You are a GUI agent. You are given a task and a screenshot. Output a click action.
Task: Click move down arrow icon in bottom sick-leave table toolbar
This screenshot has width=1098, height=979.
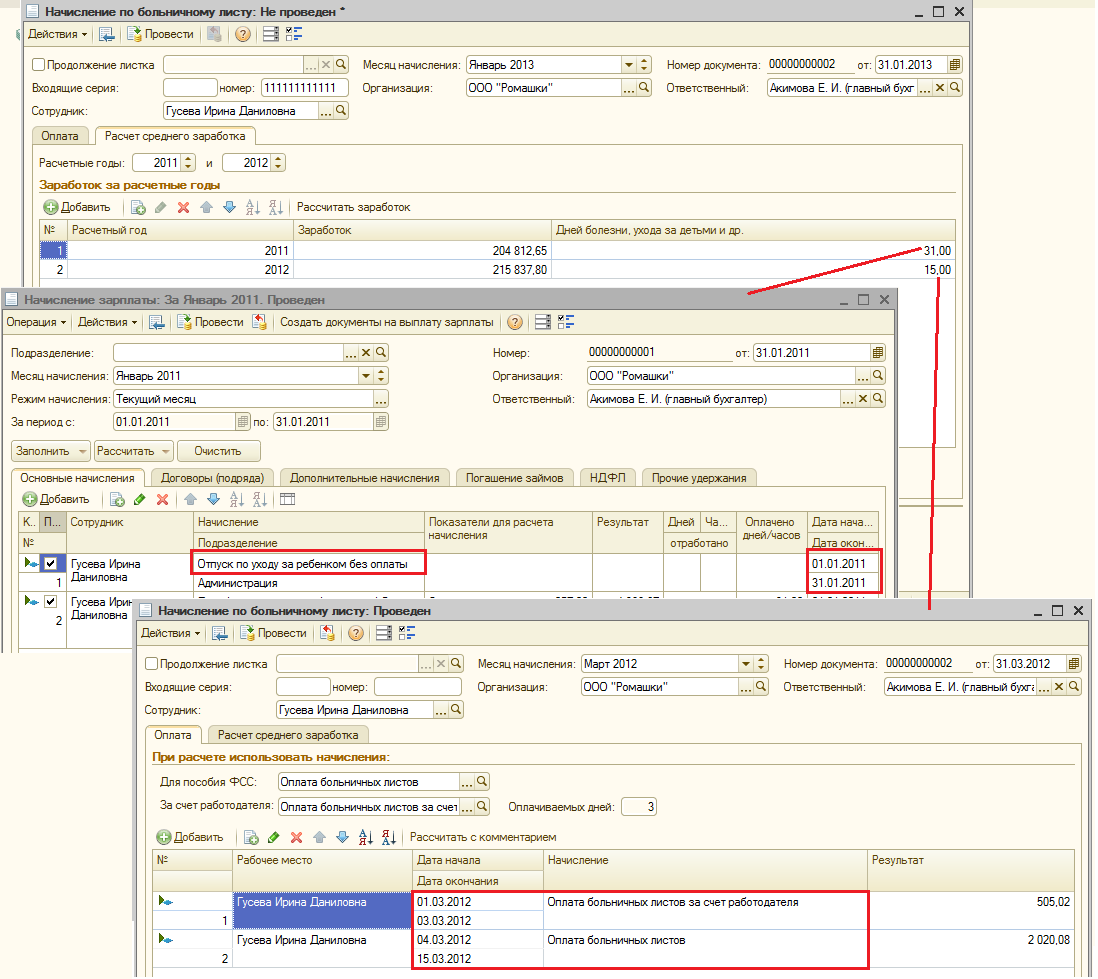tap(342, 837)
